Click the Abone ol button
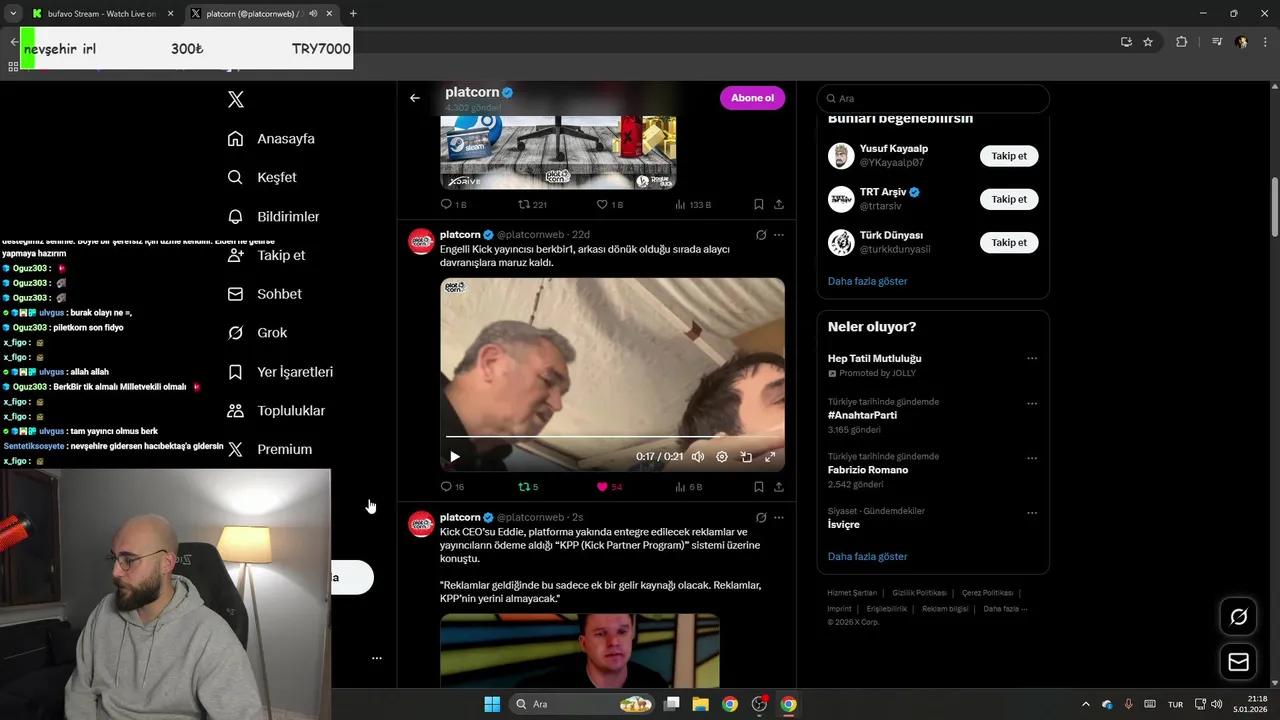1280x720 pixels. (x=752, y=98)
